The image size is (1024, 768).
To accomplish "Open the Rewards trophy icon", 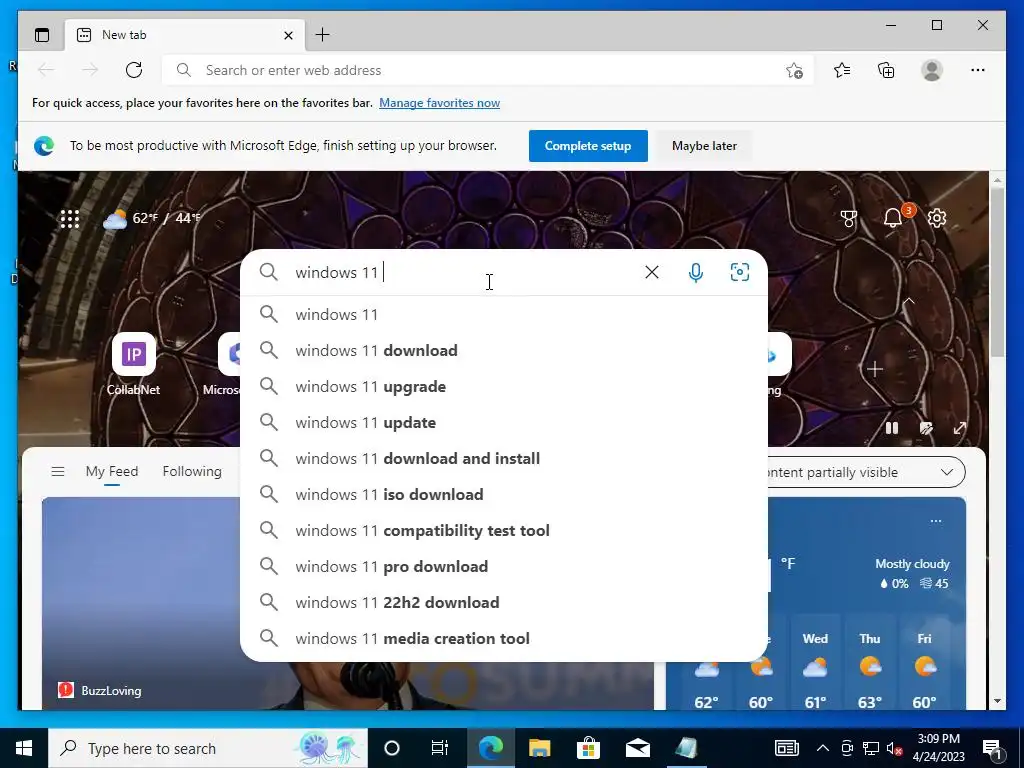I will (848, 218).
